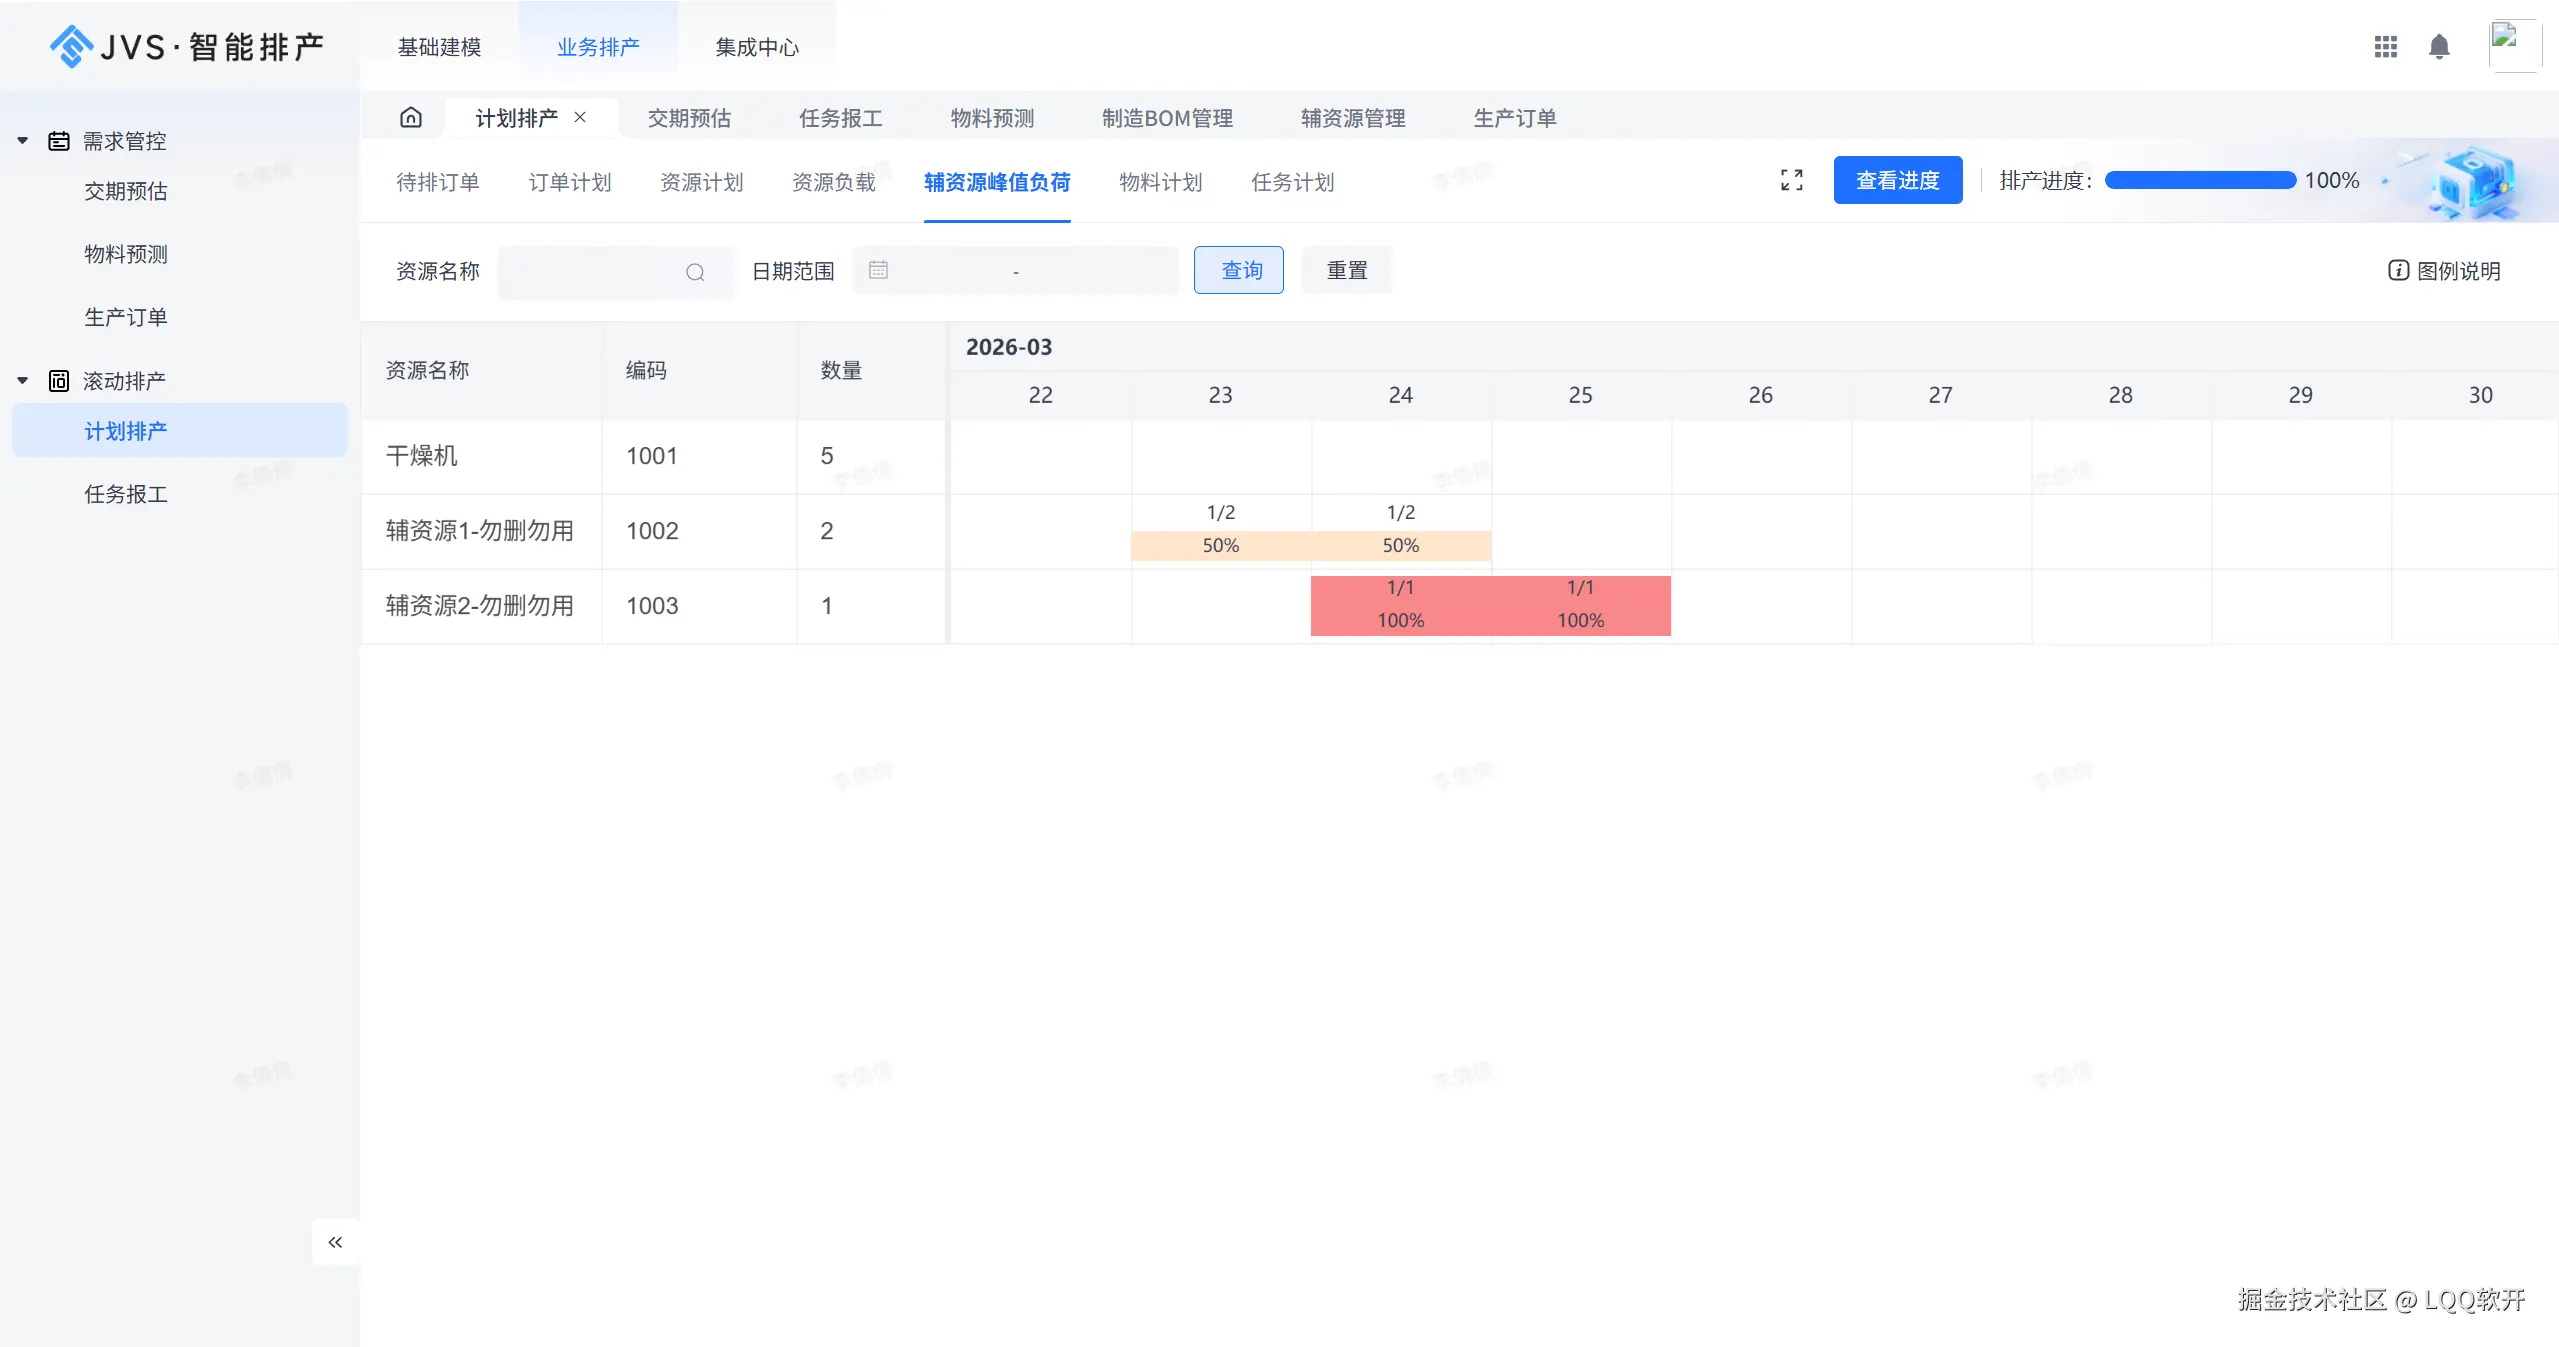Viewport: 2559px width, 1347px height.
Task: Switch to the 集成中心 menu item
Action: click(x=757, y=46)
